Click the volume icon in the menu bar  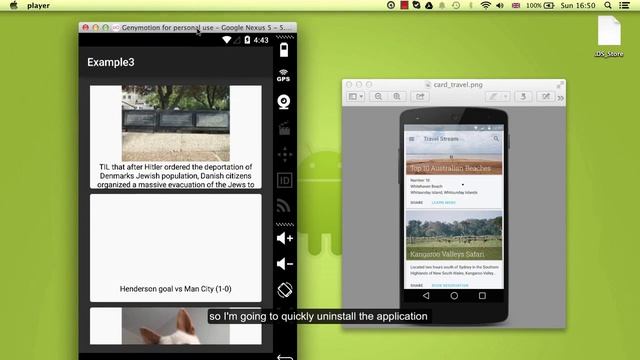pos(500,5)
